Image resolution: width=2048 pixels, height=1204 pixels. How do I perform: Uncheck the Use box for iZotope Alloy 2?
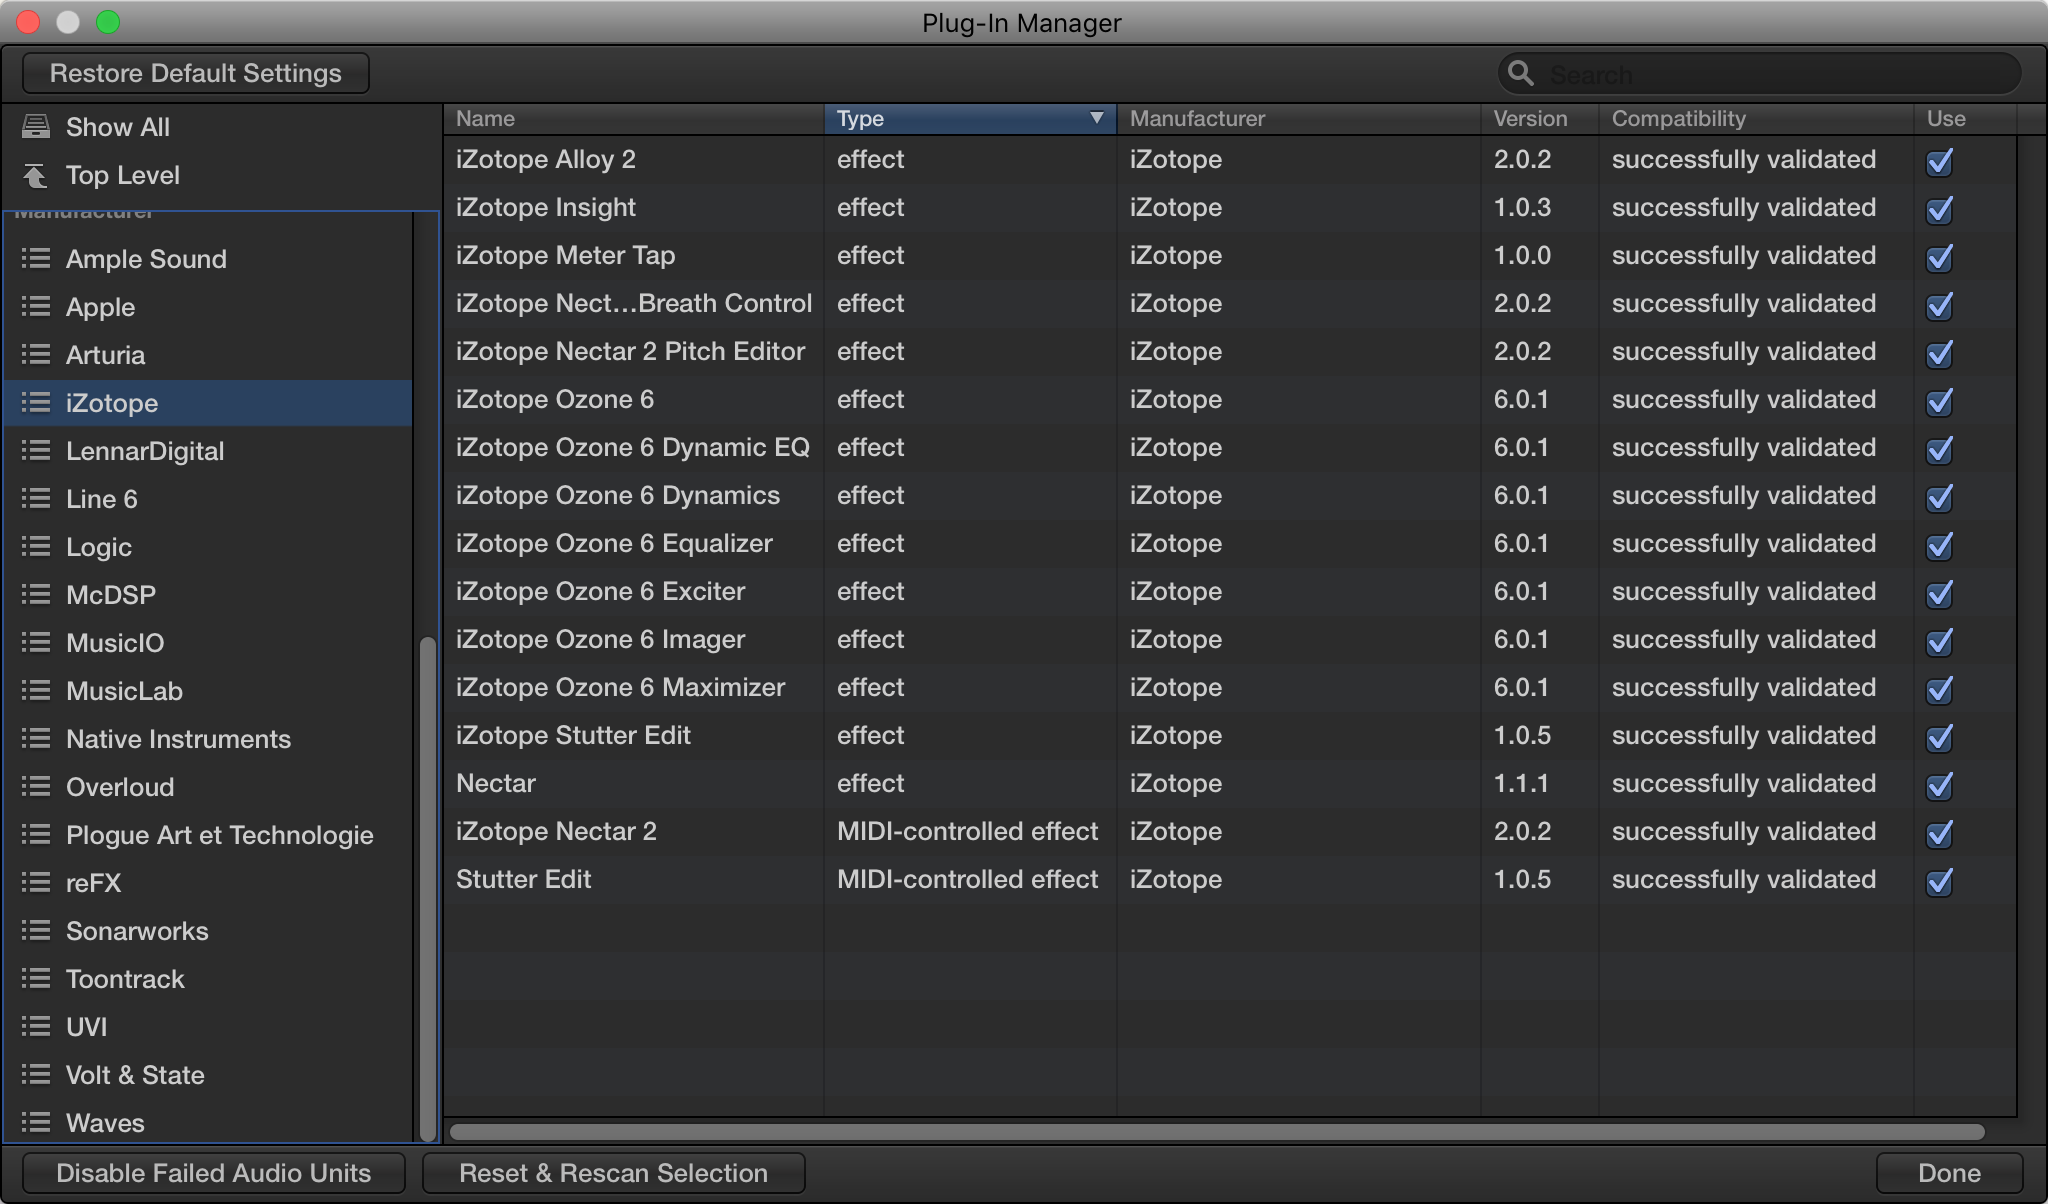(x=1940, y=159)
